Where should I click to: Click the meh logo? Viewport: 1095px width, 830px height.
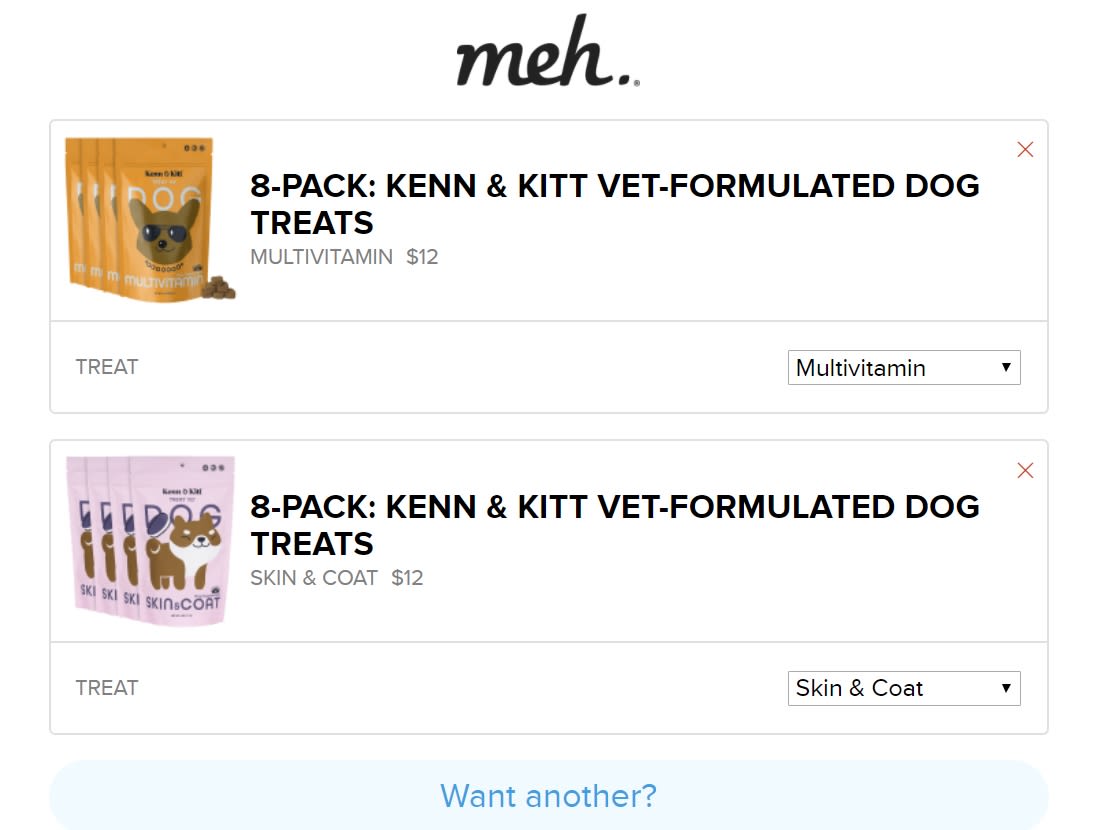coord(547,54)
